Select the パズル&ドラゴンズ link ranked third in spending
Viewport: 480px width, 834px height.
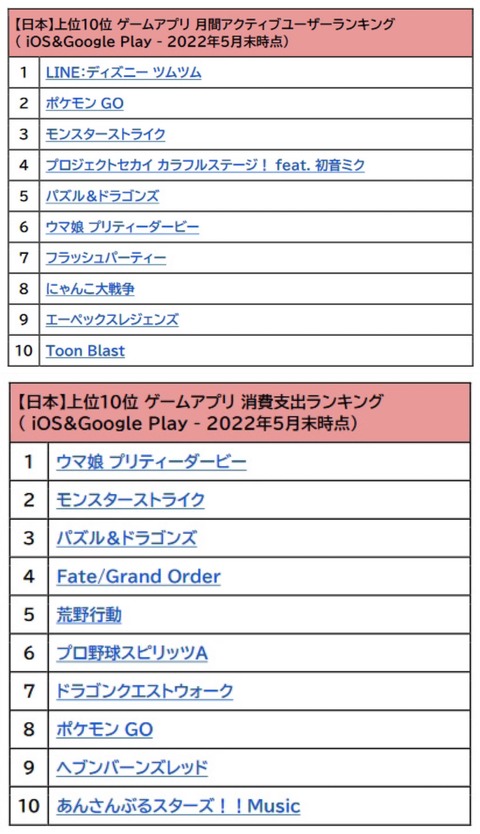pos(127,538)
